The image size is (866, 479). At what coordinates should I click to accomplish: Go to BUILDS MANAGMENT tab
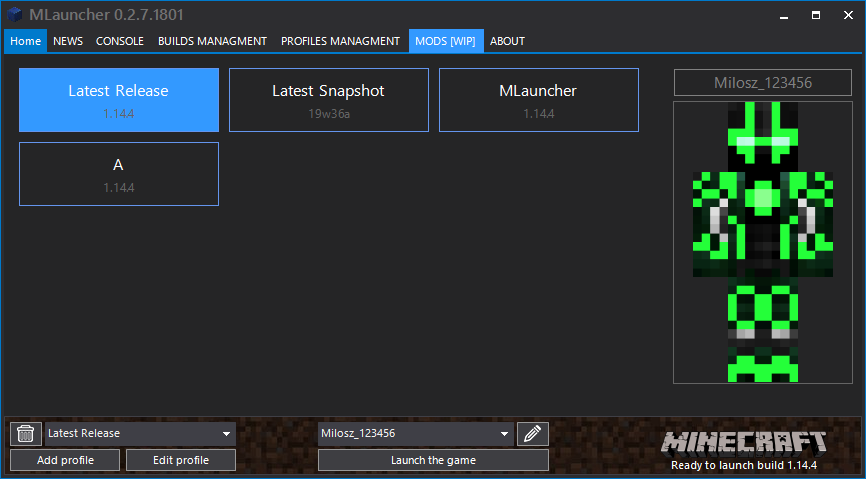click(x=213, y=41)
